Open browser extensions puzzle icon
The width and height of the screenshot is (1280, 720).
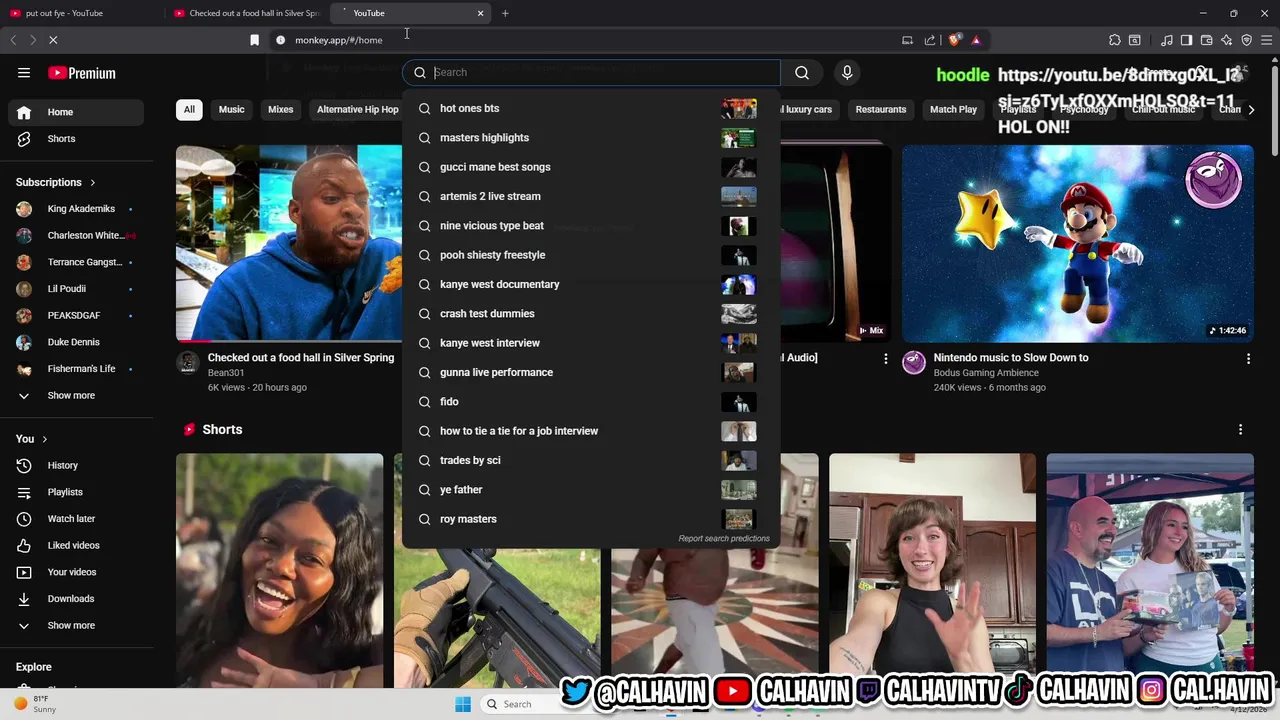(1114, 40)
